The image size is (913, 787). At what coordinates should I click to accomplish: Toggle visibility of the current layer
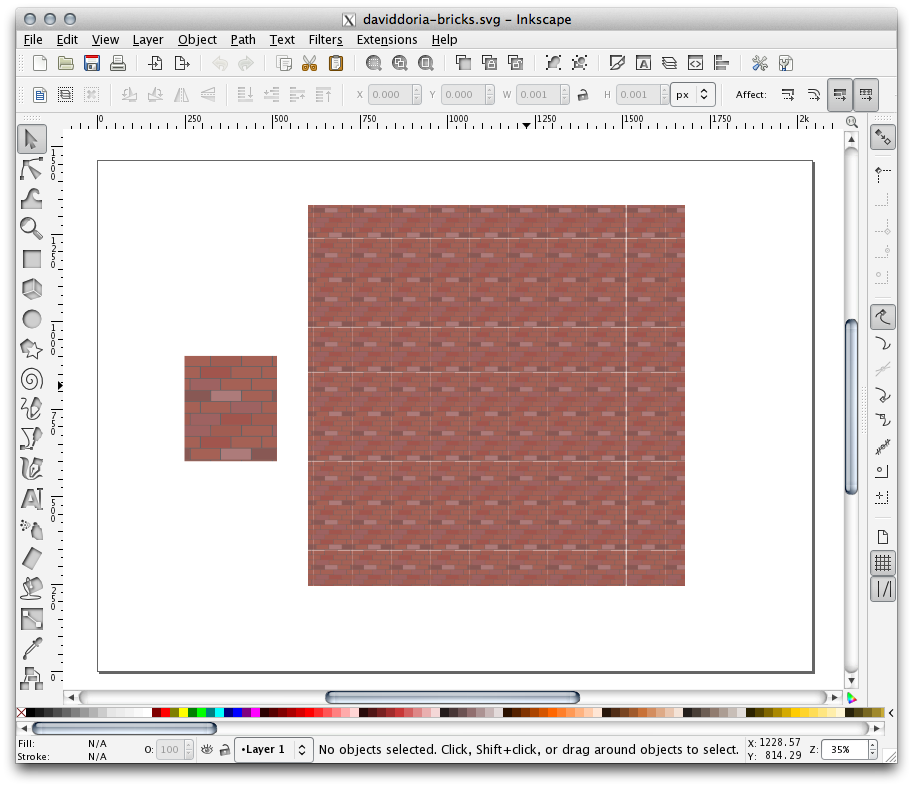click(x=207, y=750)
